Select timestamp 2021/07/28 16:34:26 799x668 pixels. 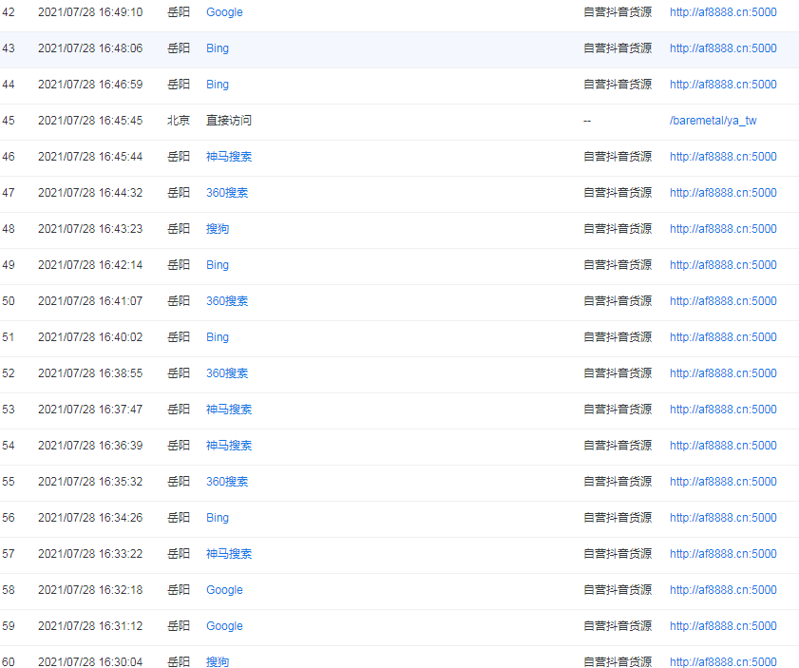click(x=90, y=518)
